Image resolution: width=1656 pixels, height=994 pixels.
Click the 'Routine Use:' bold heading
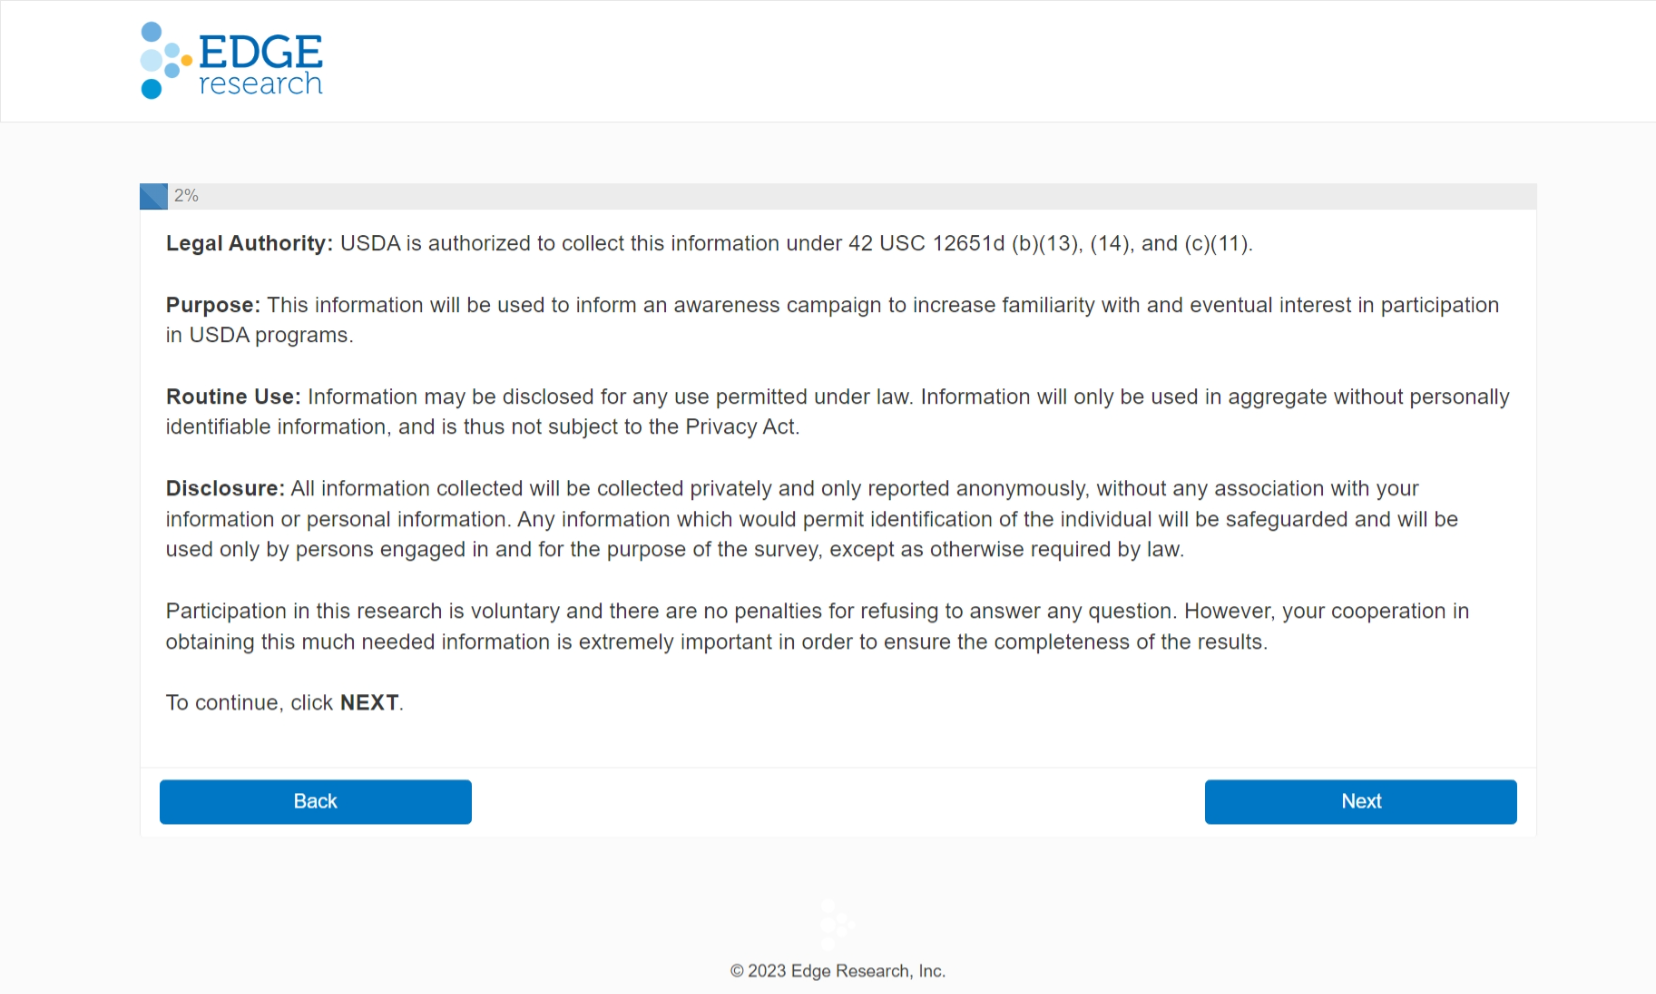point(233,397)
